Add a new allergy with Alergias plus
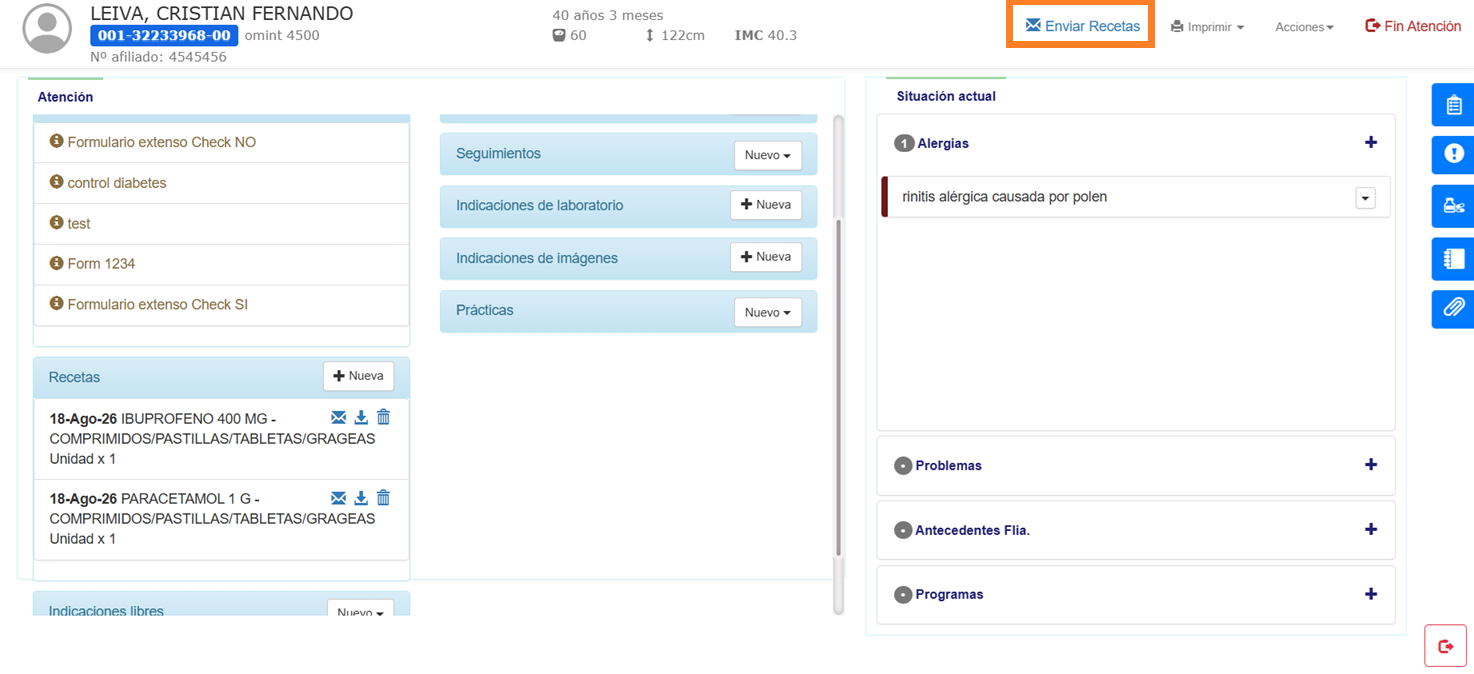This screenshot has height=674, width=1474. 1370,143
